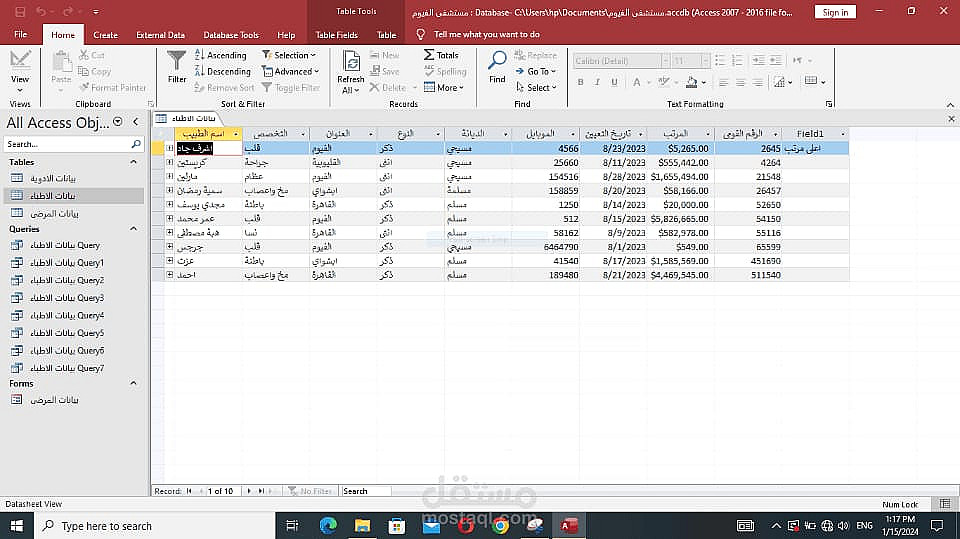The height and width of the screenshot is (539, 960).
Task: Switch to External Data tab
Action: pyautogui.click(x=160, y=35)
